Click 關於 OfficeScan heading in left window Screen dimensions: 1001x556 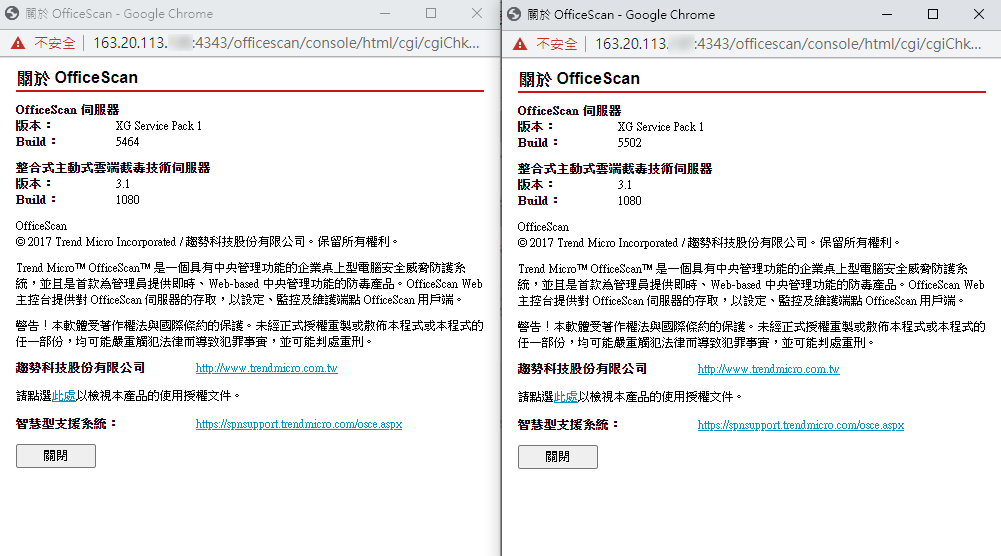click(77, 78)
